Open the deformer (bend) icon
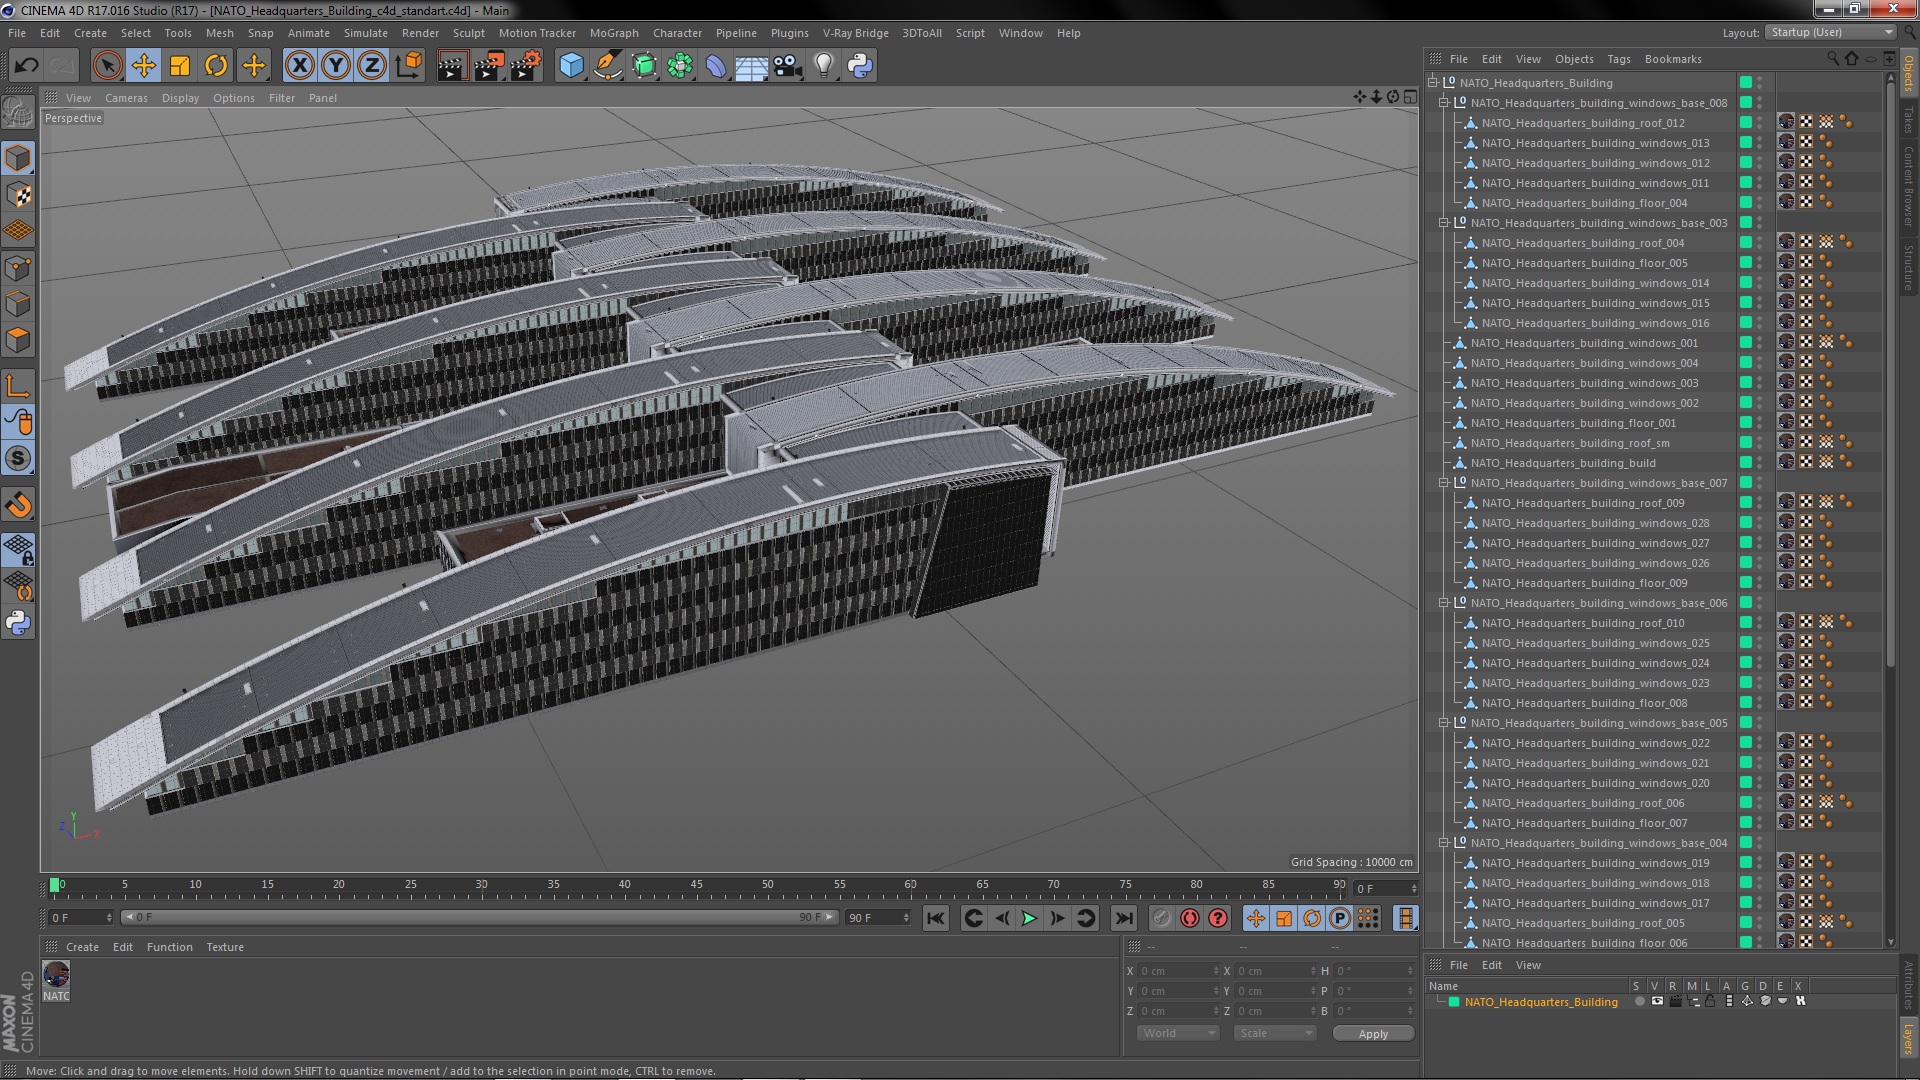Image resolution: width=1920 pixels, height=1080 pixels. [716, 66]
